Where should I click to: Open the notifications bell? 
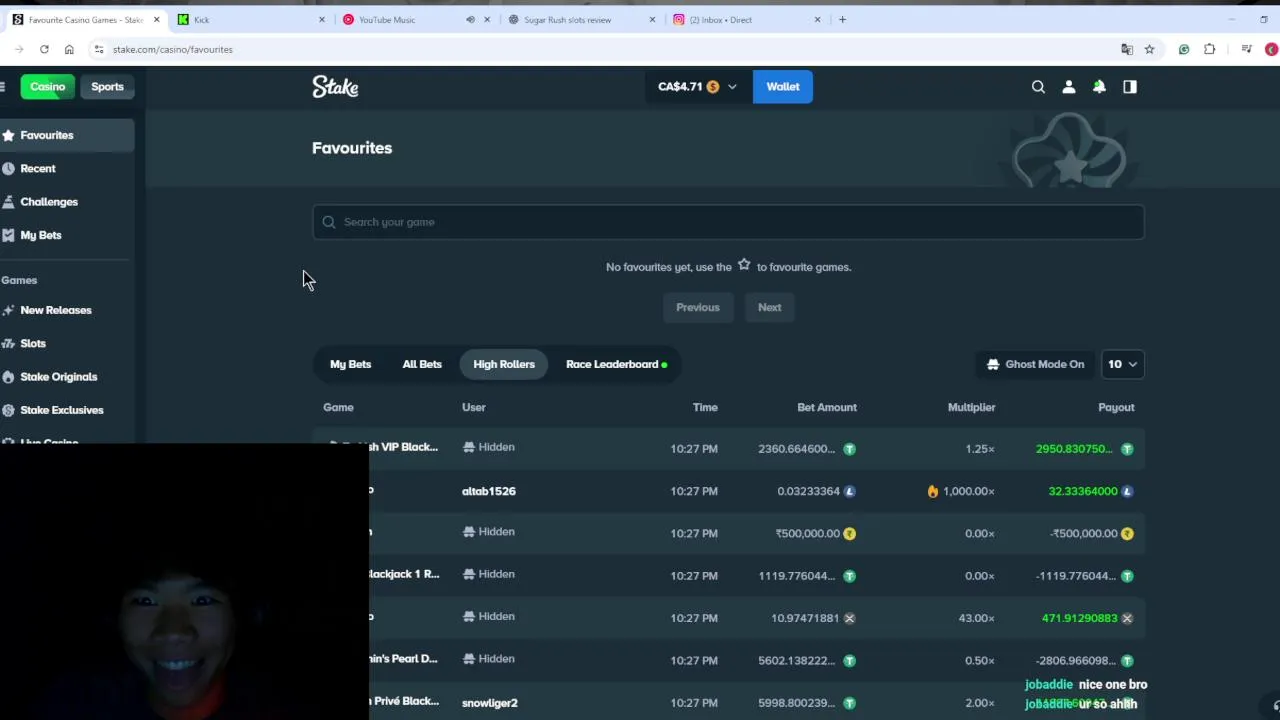click(x=1099, y=87)
